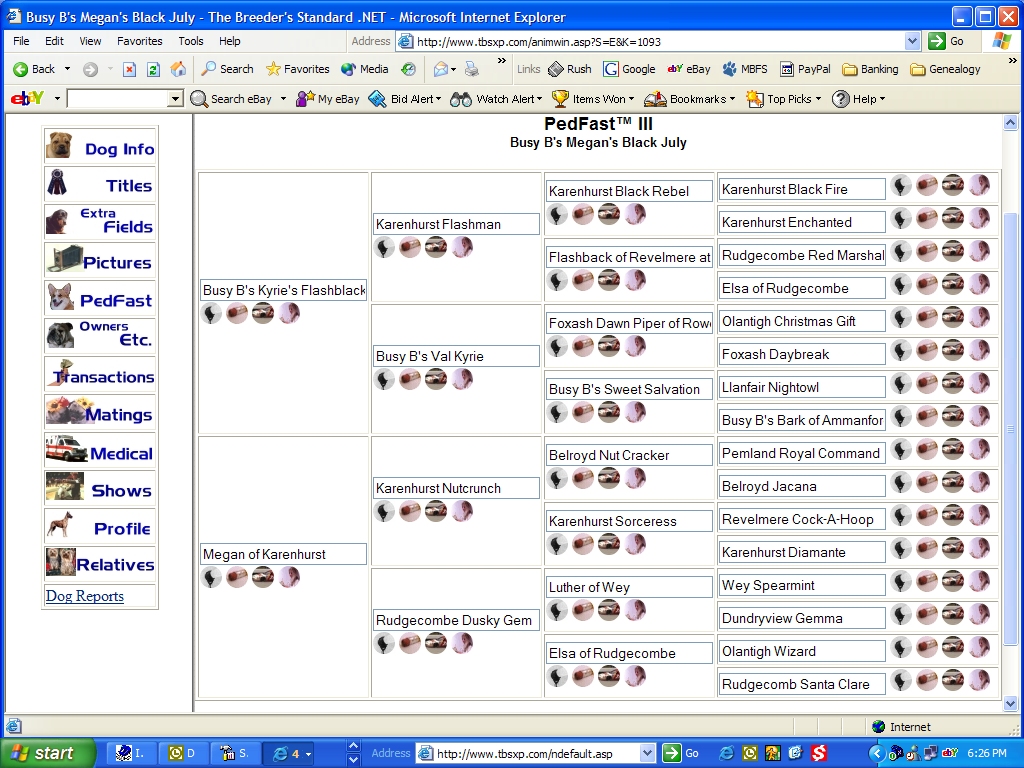This screenshot has width=1024, height=768.
Task: Open the Favorites menu
Action: pos(139,41)
